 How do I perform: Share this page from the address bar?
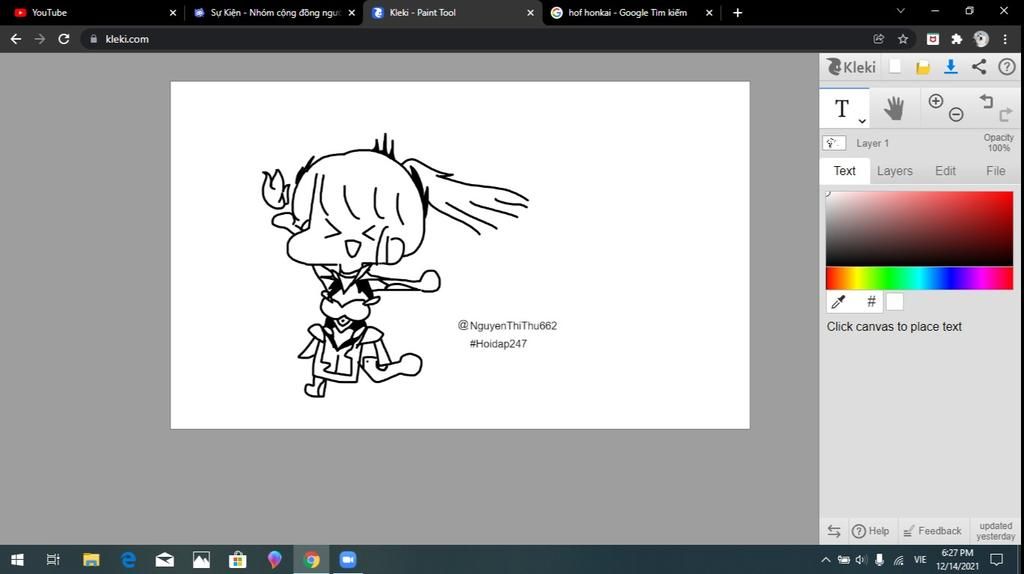[x=878, y=39]
